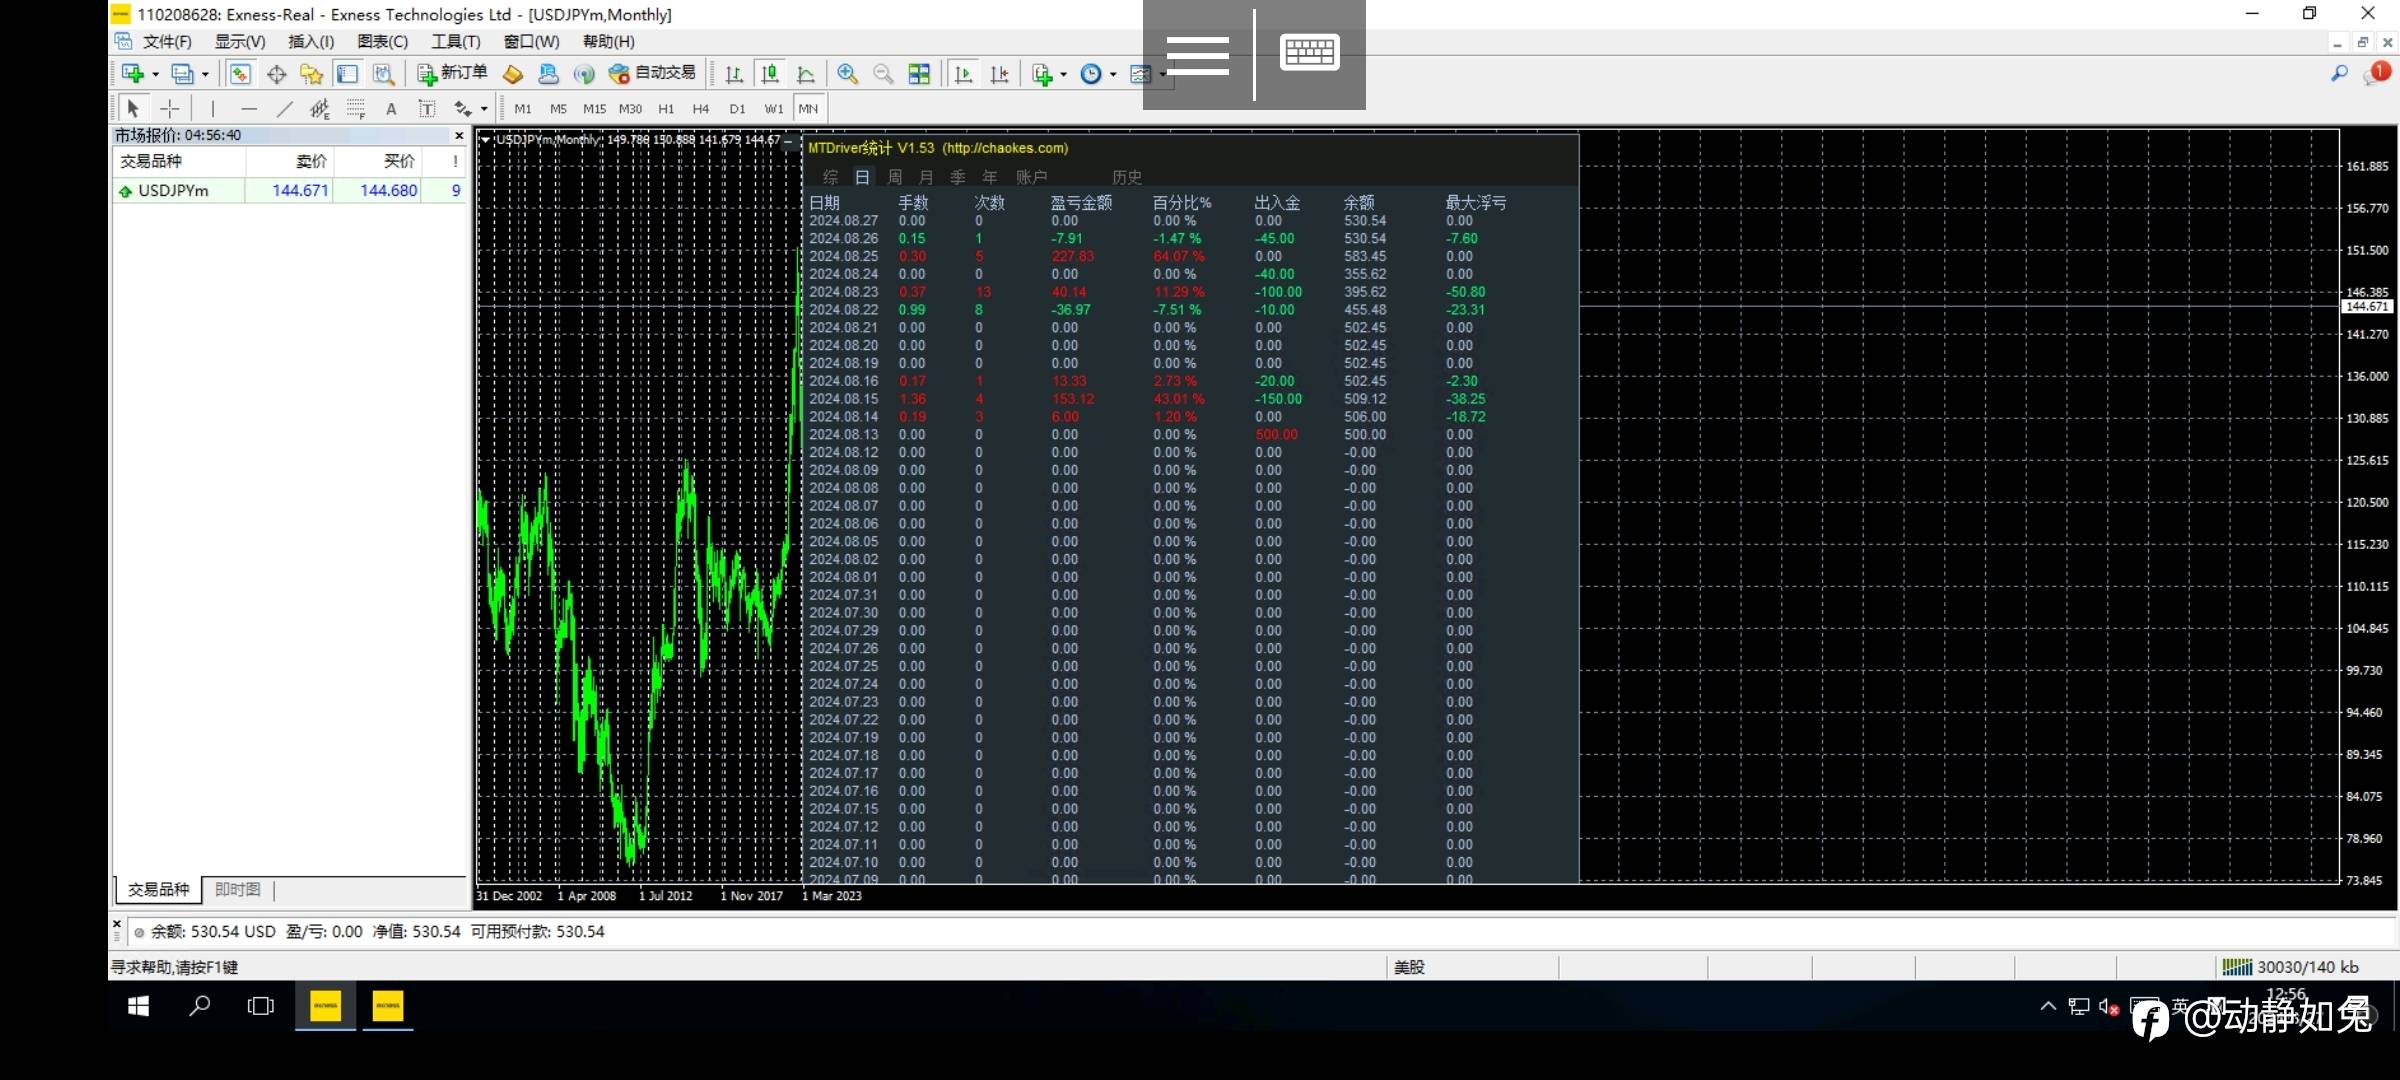Click the zoom in magnifier icon

point(847,74)
